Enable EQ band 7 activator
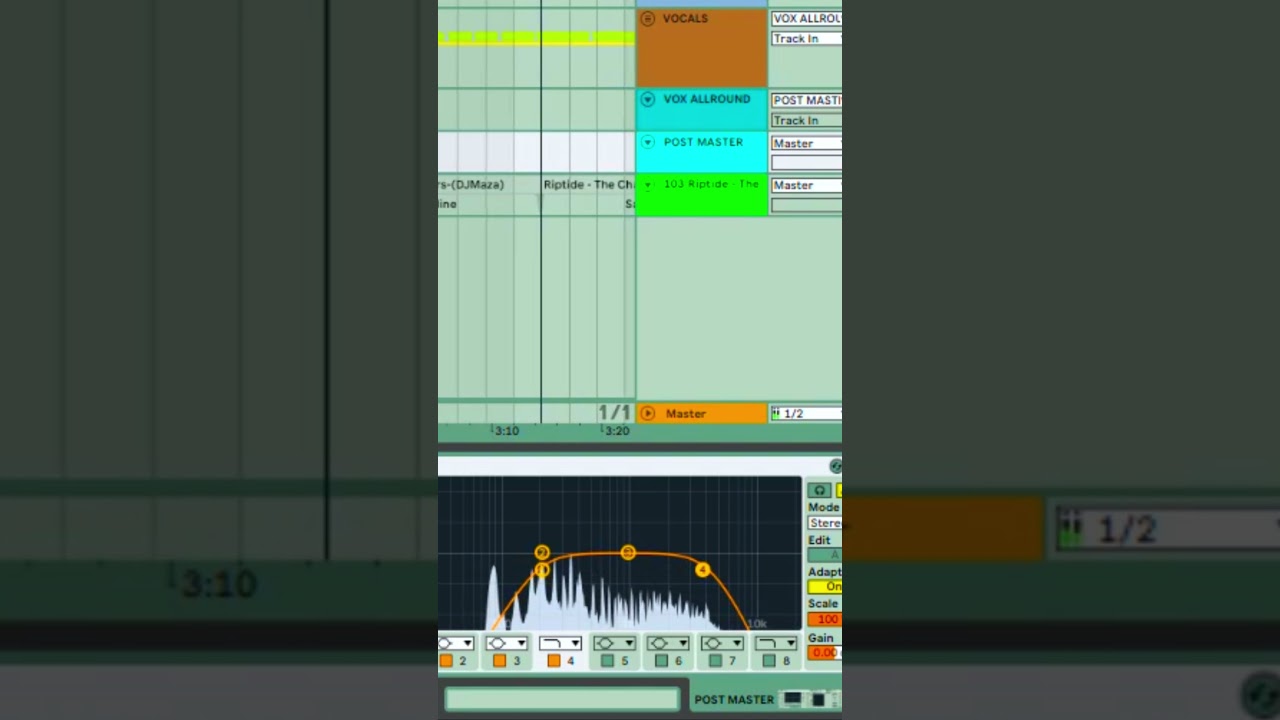 click(715, 661)
